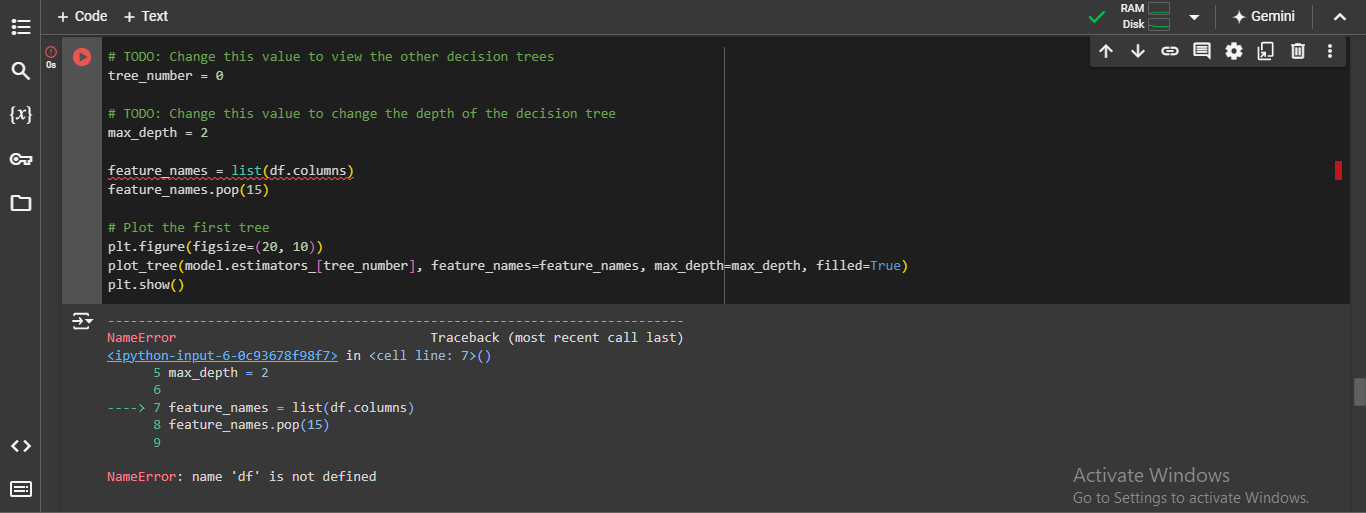This screenshot has height=513, width=1366.
Task: Click the red error marker in editor gutter
Action: pos(1338,170)
